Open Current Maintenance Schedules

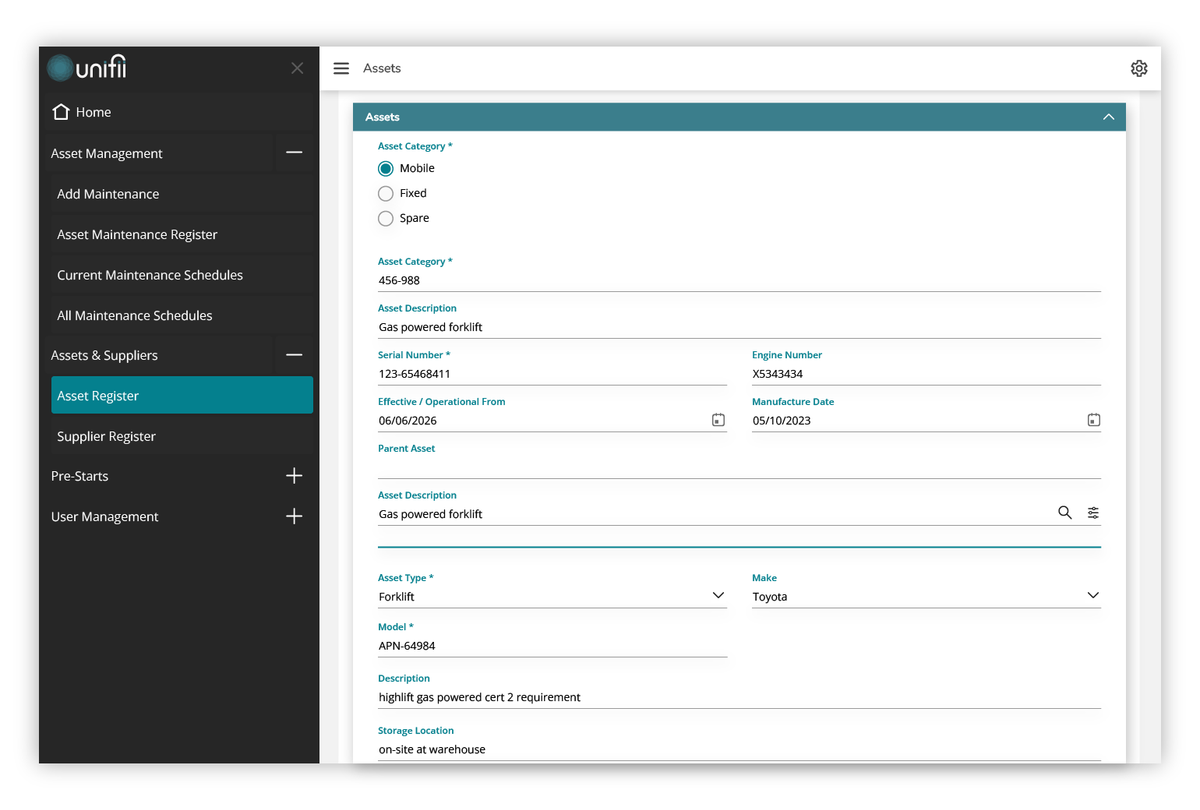[182, 275]
